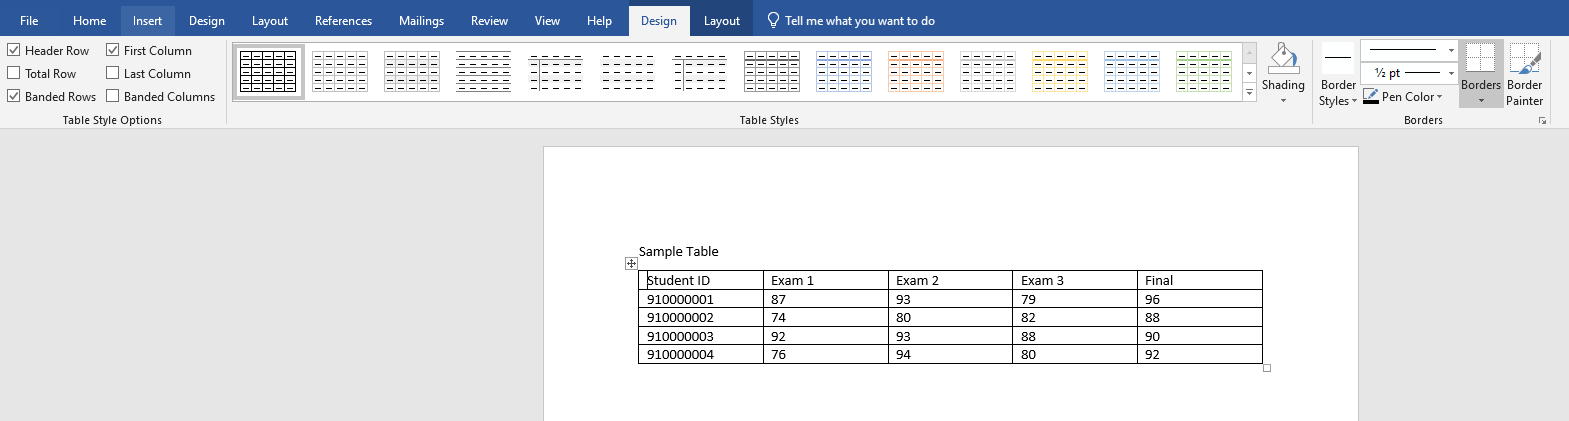1569x421 pixels.
Task: Open the Borders dialog launcher icon
Action: click(x=1542, y=121)
